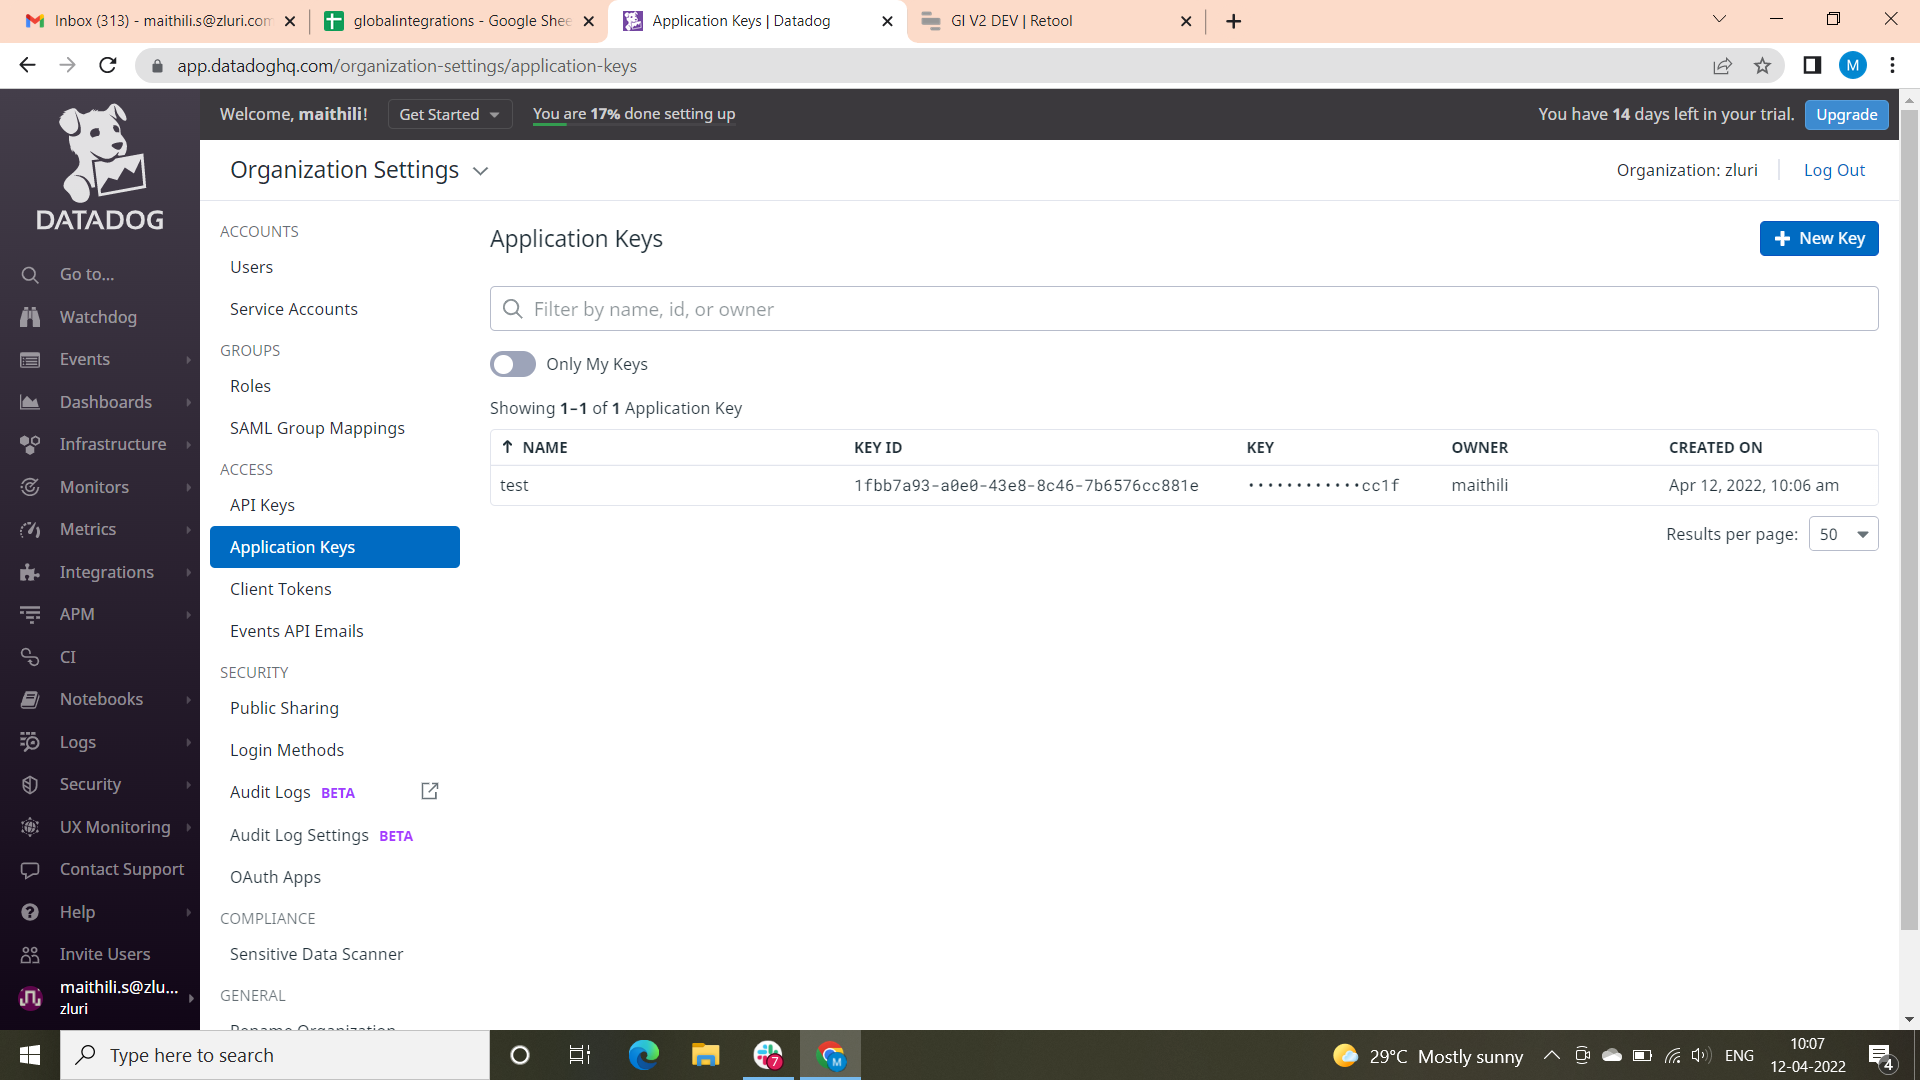Open Chrome profile avatar M

tap(1853, 66)
